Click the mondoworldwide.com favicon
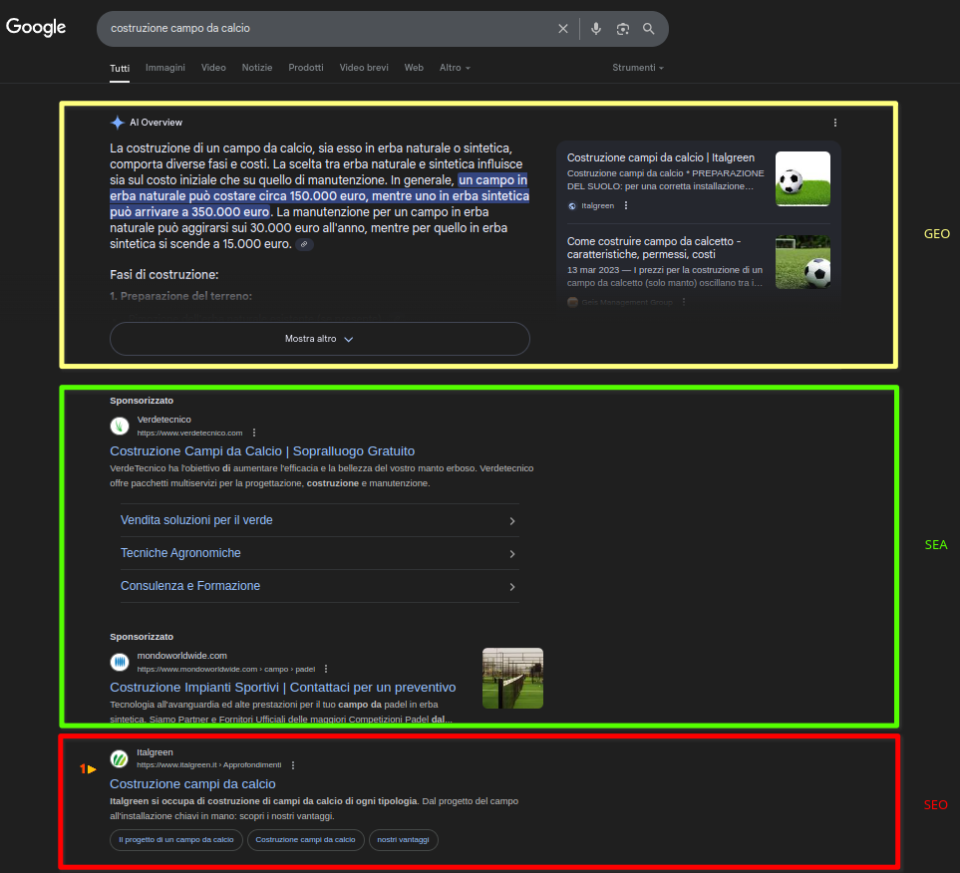Screen dimensions: 960x873 point(119,662)
